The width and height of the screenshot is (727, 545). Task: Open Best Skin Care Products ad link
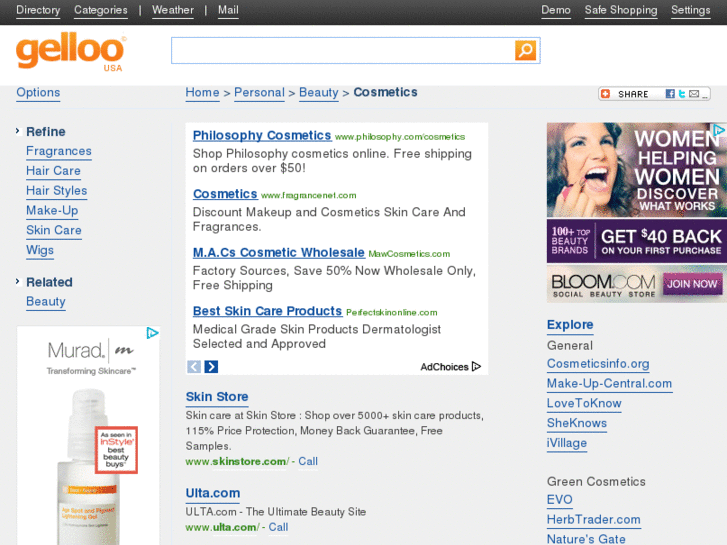268,311
